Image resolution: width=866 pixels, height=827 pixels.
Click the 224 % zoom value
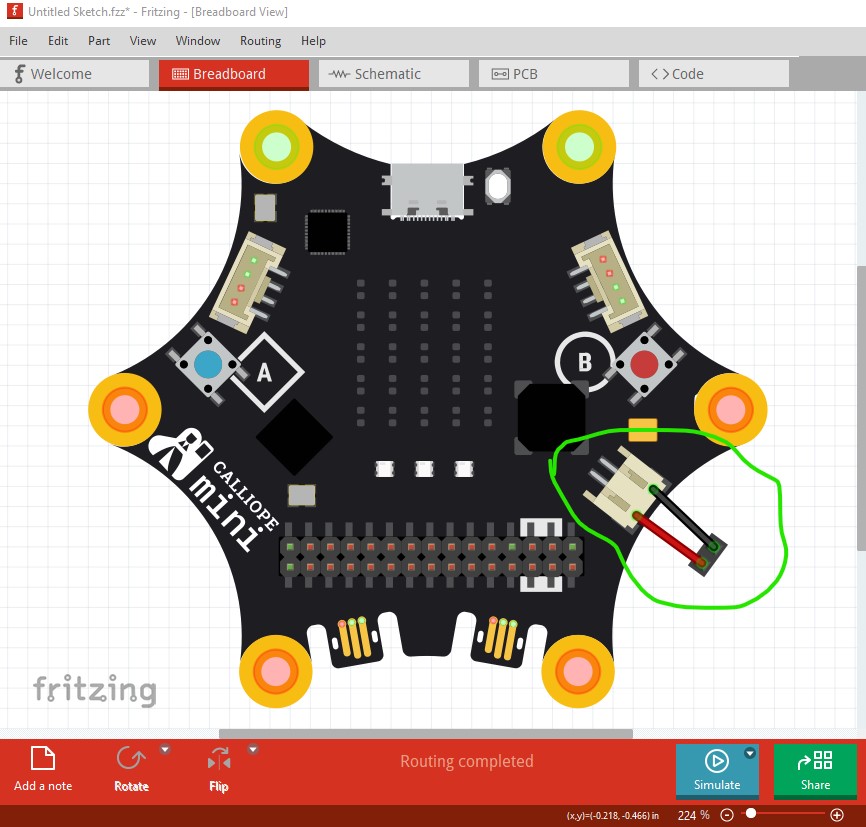tap(693, 815)
